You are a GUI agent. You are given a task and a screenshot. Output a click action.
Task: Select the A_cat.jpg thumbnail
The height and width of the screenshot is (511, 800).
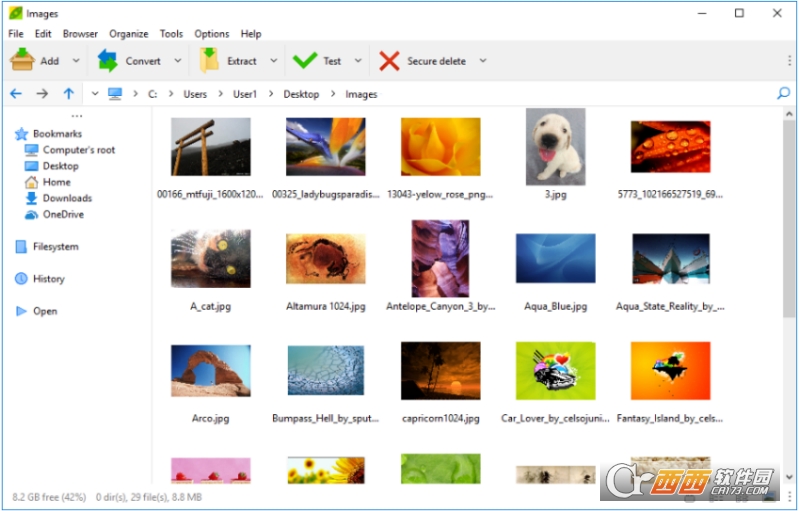click(211, 259)
